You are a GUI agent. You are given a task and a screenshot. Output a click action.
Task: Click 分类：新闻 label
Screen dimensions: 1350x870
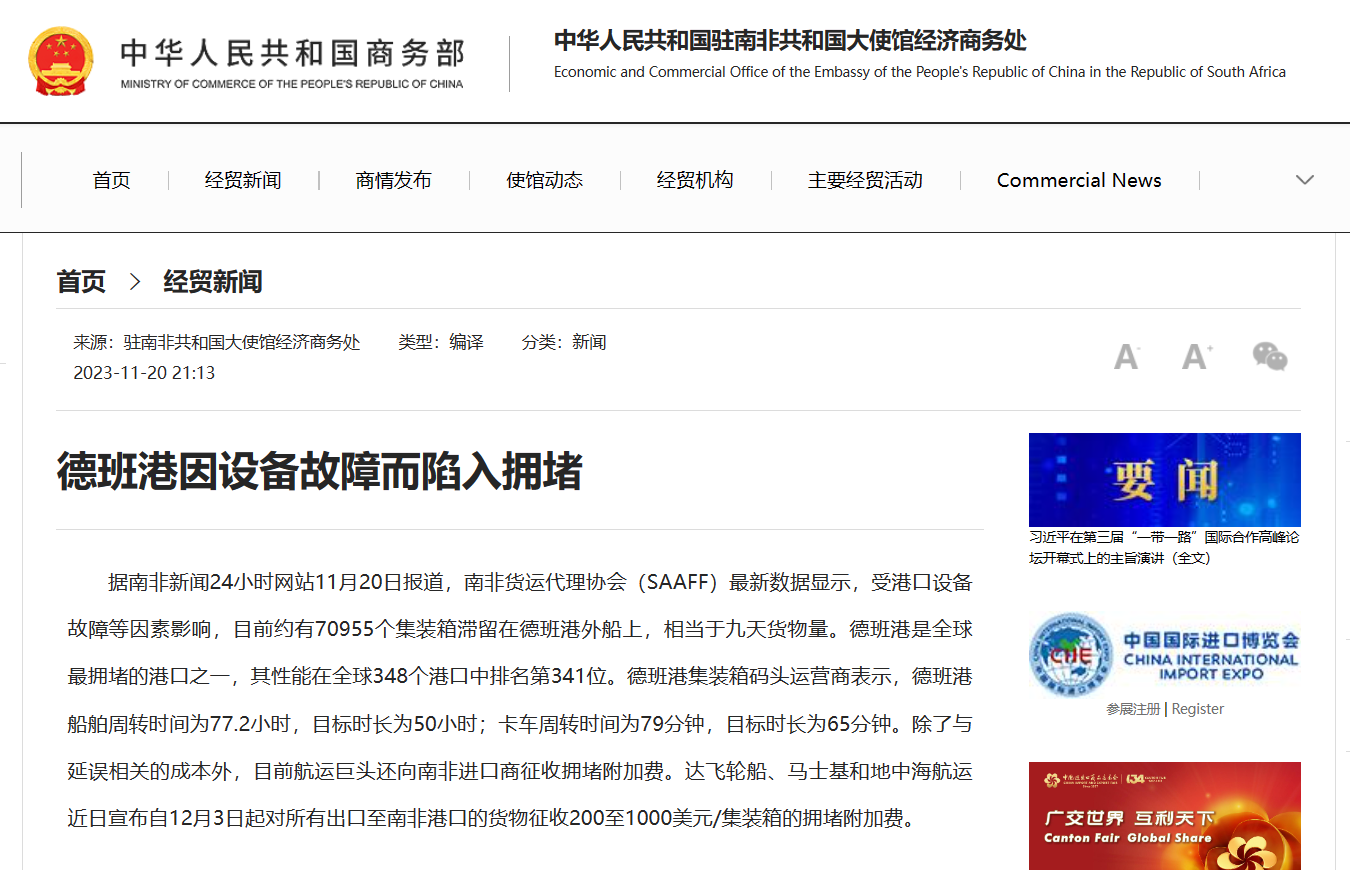tap(564, 342)
